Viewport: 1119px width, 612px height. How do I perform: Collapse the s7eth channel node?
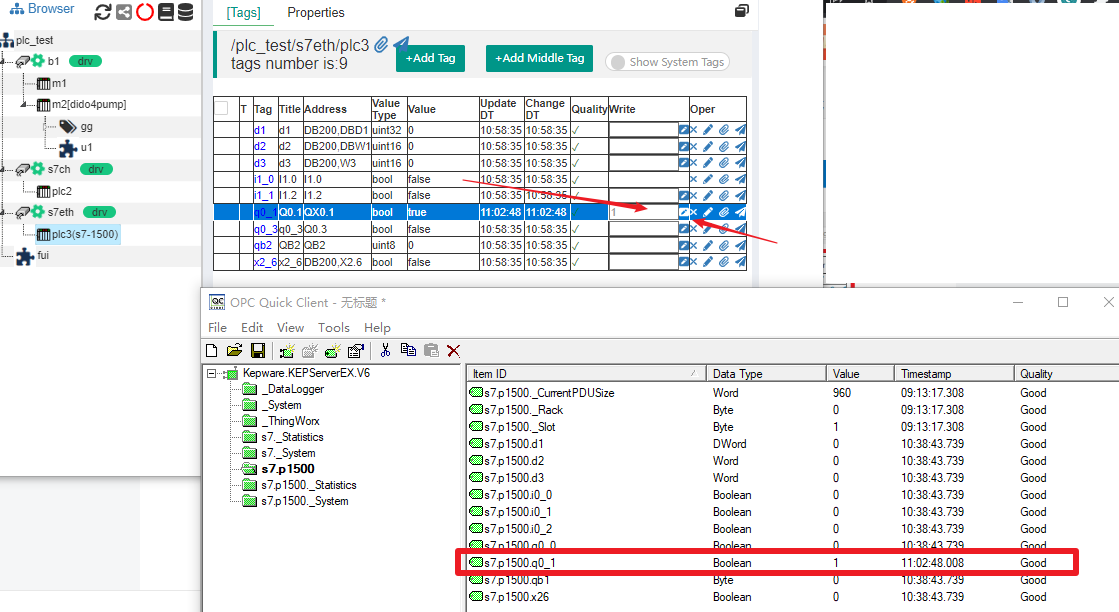tap(4, 212)
